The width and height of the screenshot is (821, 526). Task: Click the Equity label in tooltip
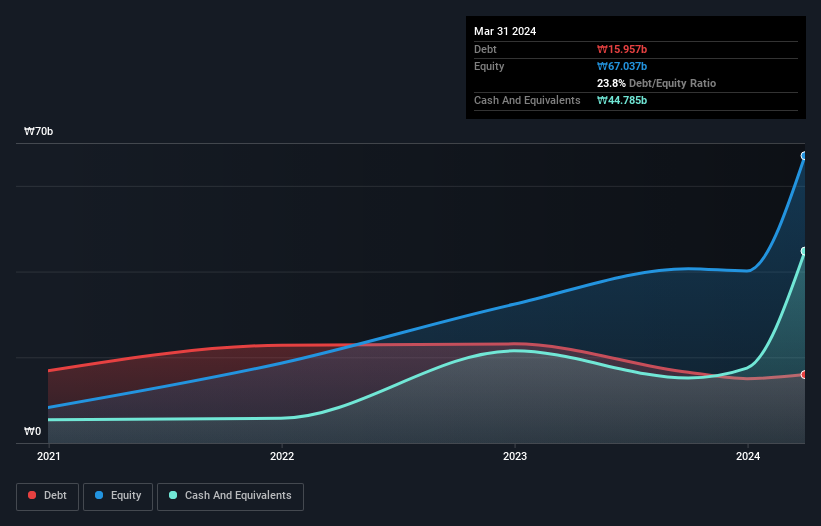(489, 66)
